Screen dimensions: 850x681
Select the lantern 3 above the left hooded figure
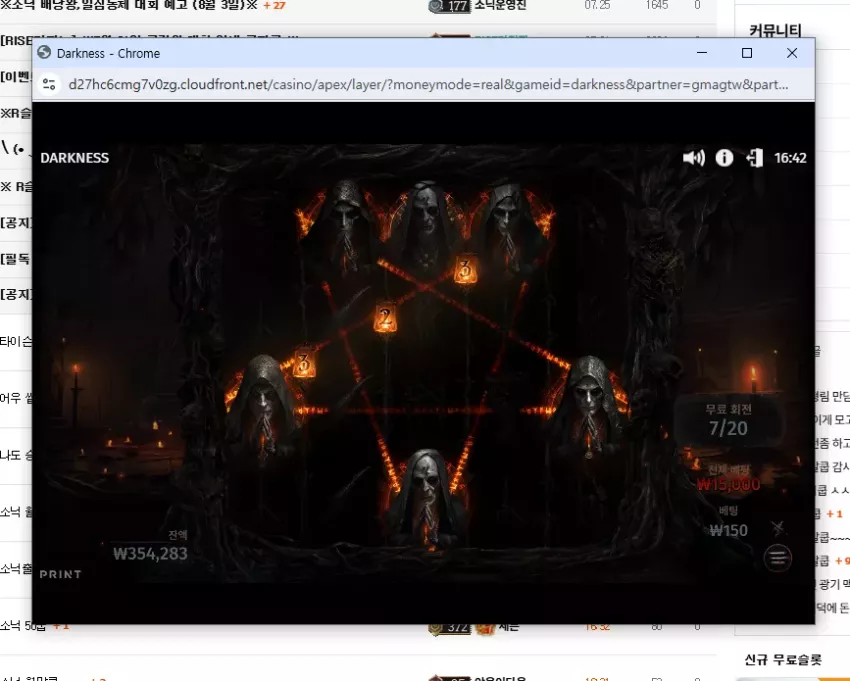pyautogui.click(x=304, y=362)
